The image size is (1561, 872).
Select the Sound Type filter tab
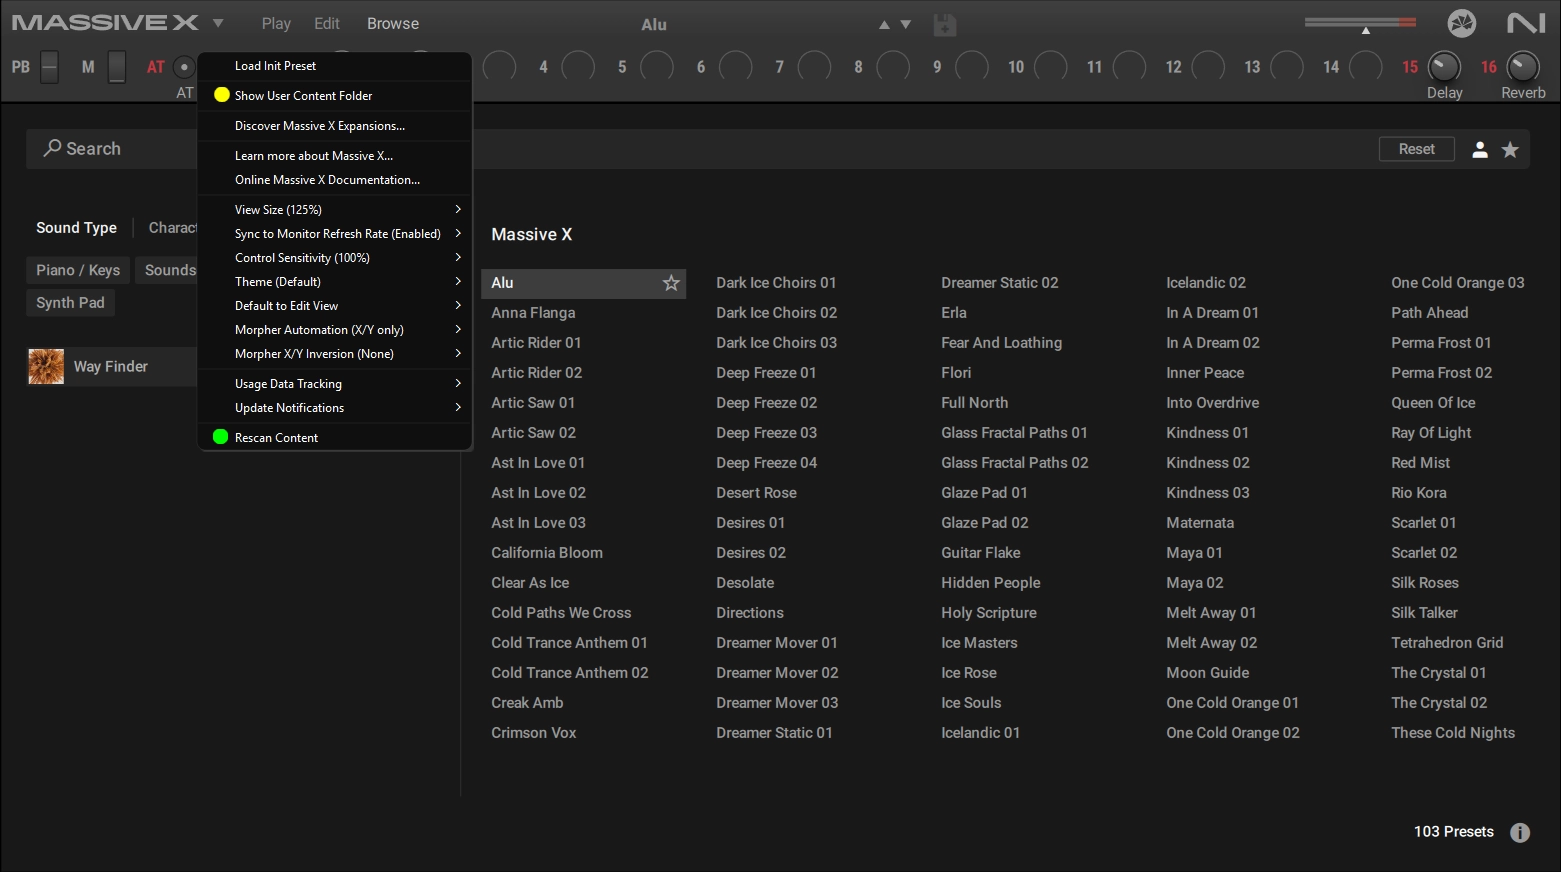(76, 228)
